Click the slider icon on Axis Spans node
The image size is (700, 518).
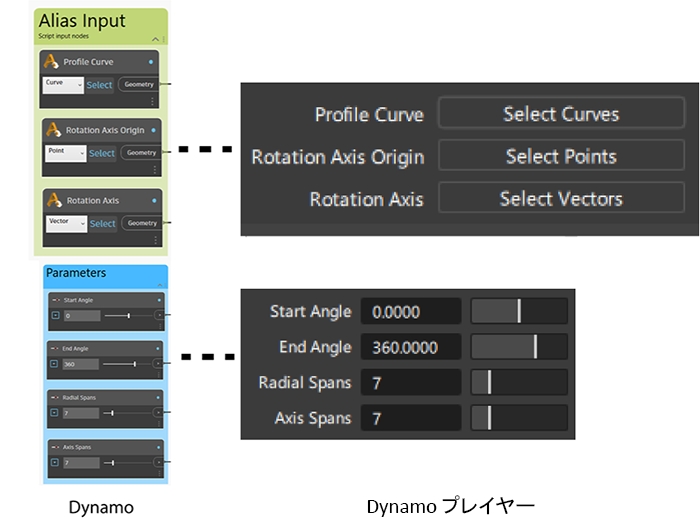(55, 447)
